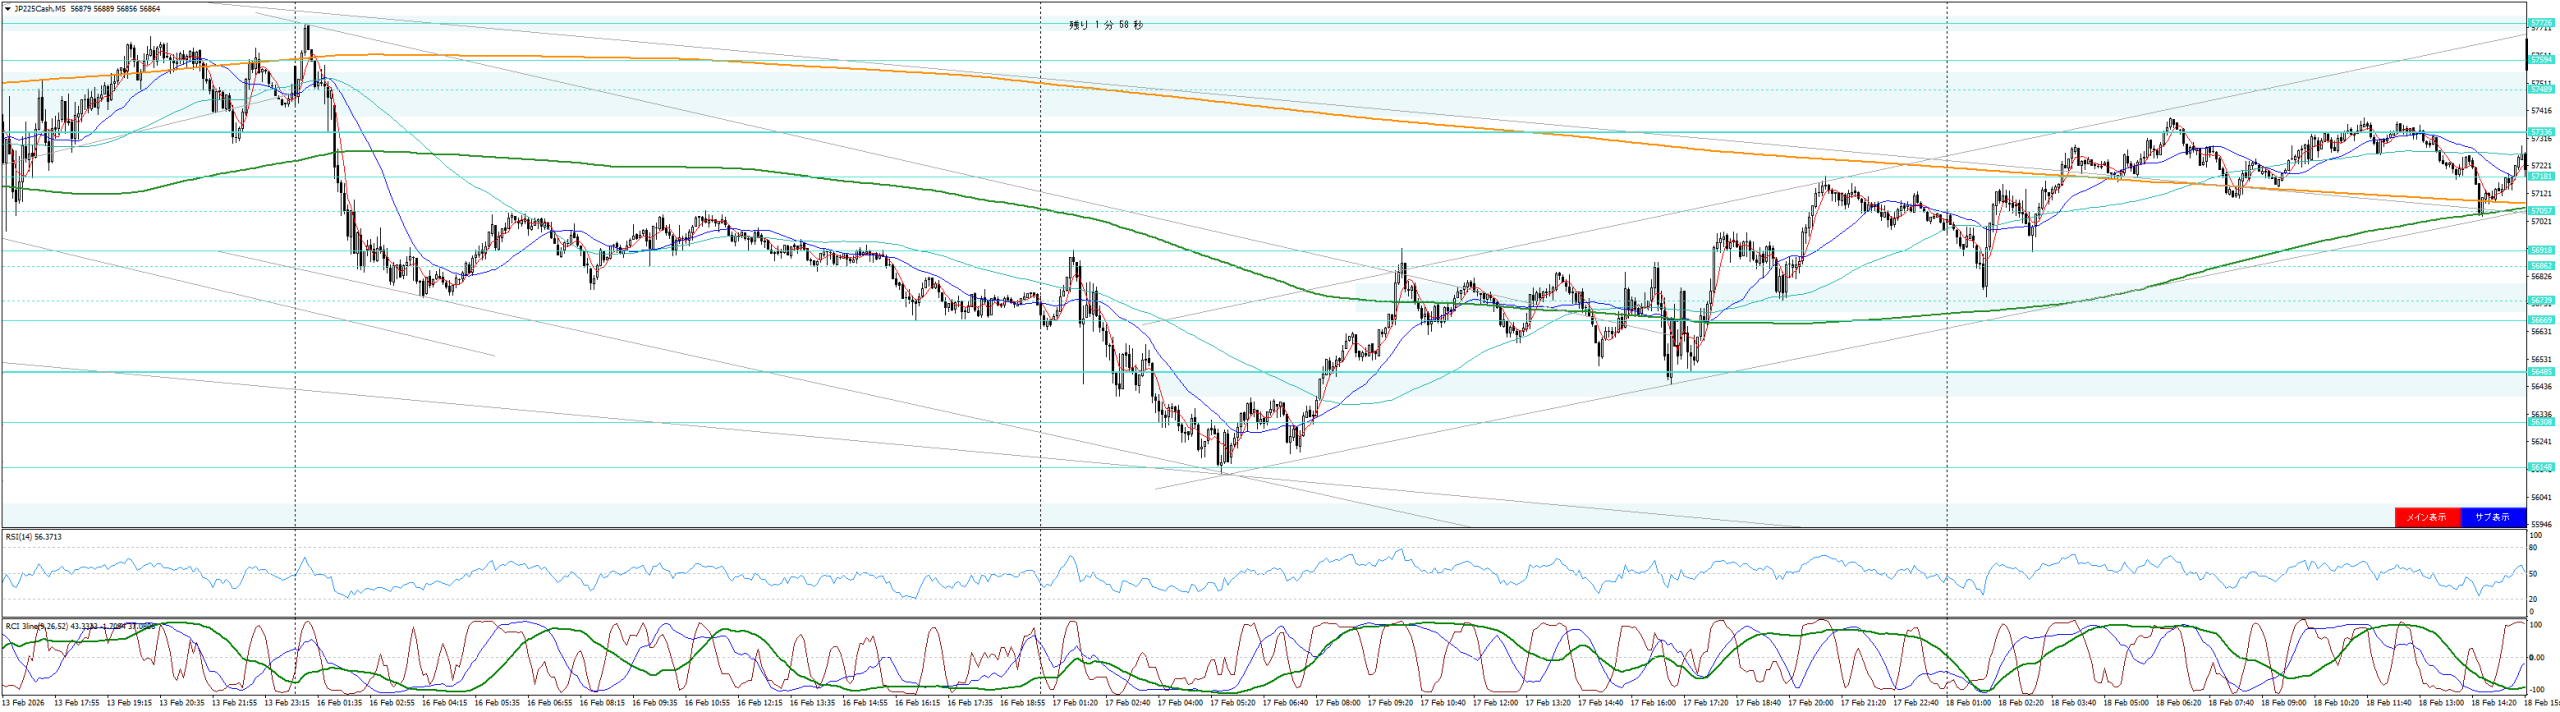
Task: Expand the JP225Cash,M5 chart title triangle
Action: pos(8,9)
